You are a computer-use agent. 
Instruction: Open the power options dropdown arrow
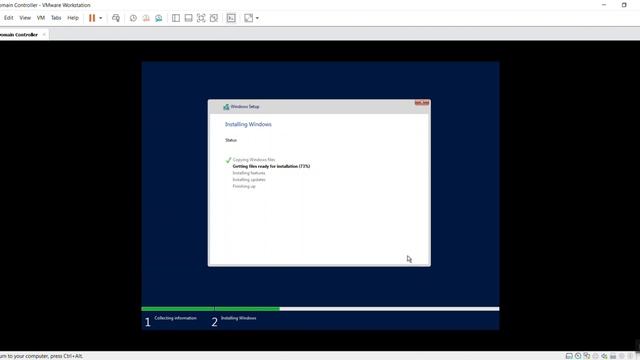[101, 18]
